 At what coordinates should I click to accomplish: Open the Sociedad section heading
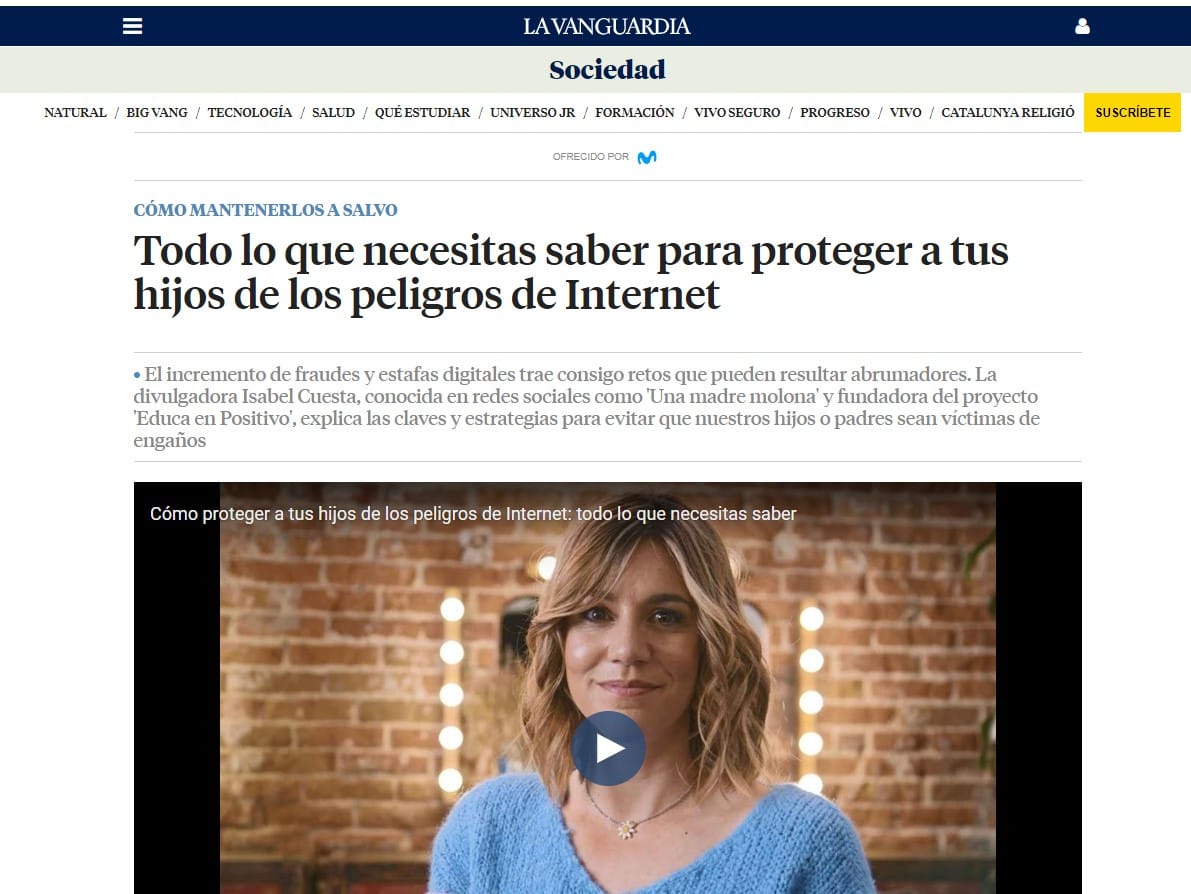pos(607,70)
